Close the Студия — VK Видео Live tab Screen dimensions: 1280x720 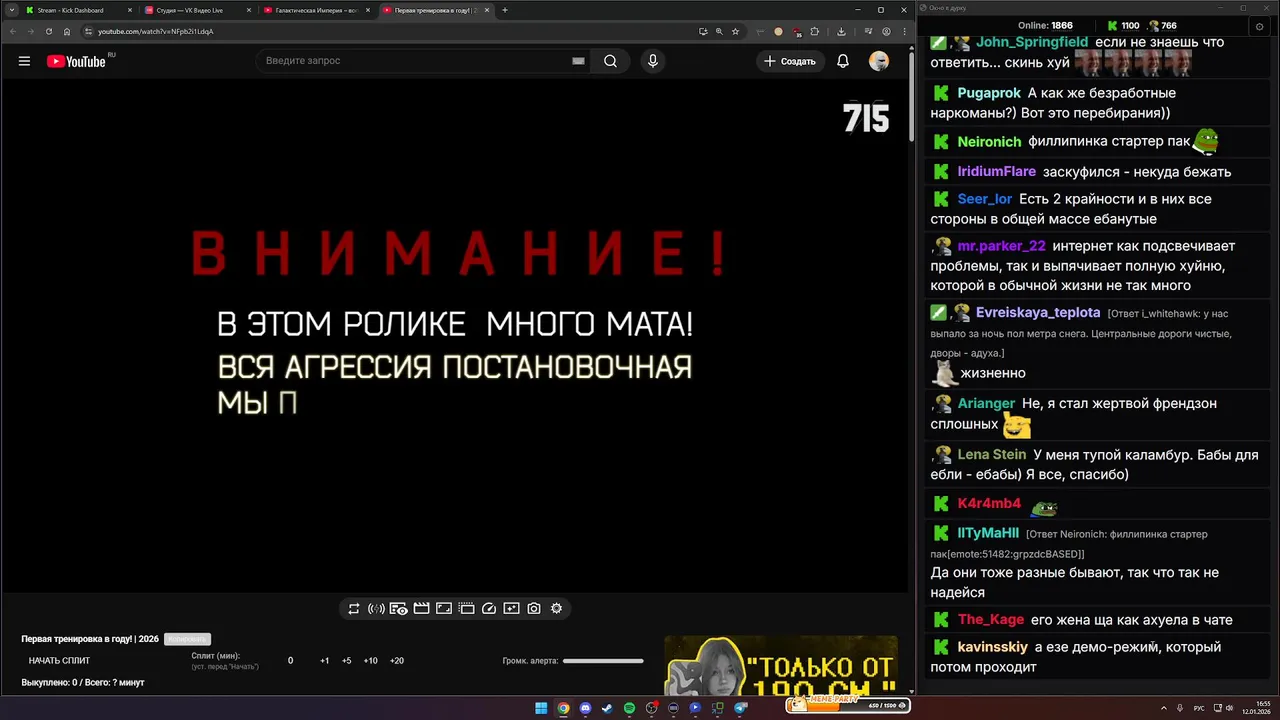point(248,10)
